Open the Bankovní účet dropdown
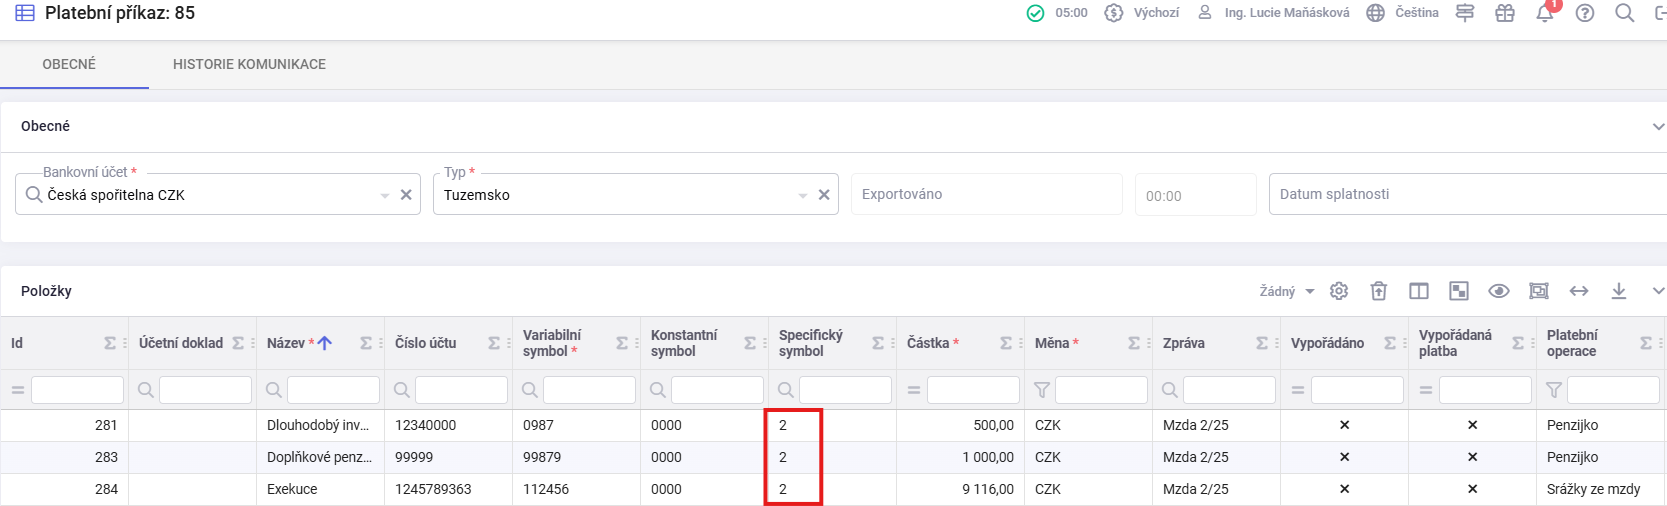The height and width of the screenshot is (506, 1667). pyautogui.click(x=385, y=195)
